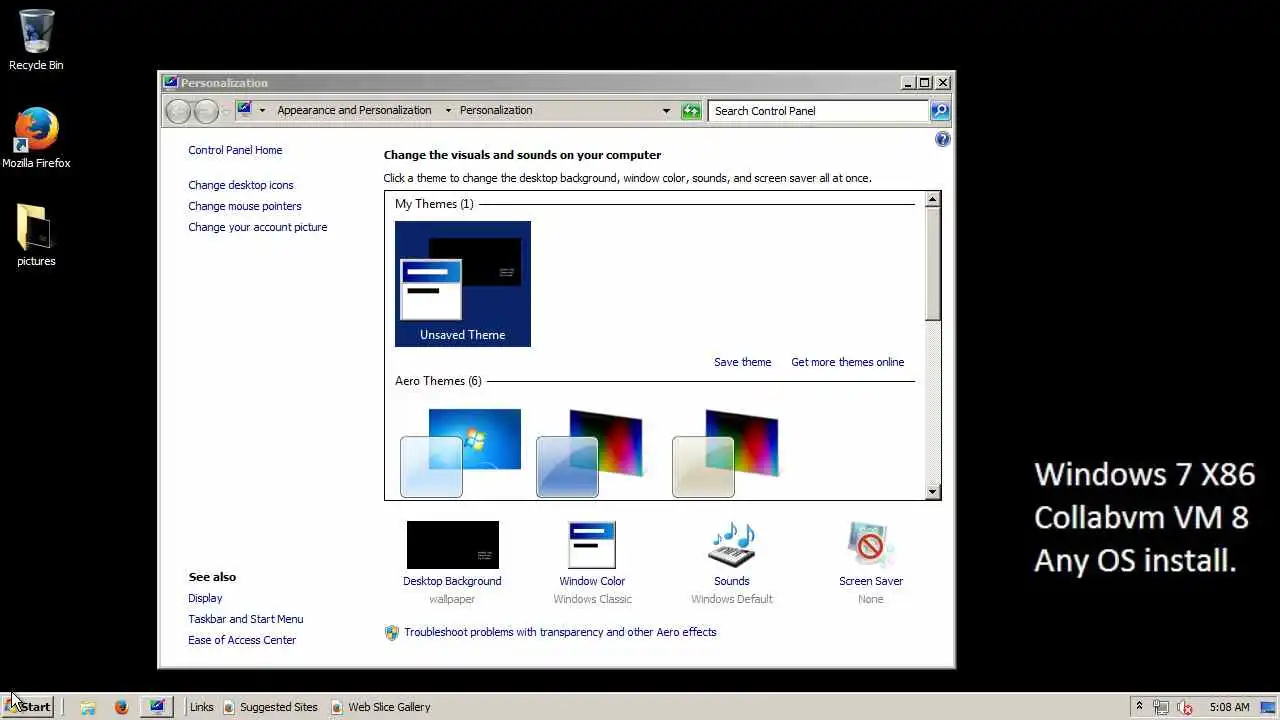Open Screen Saver settings

point(871,562)
